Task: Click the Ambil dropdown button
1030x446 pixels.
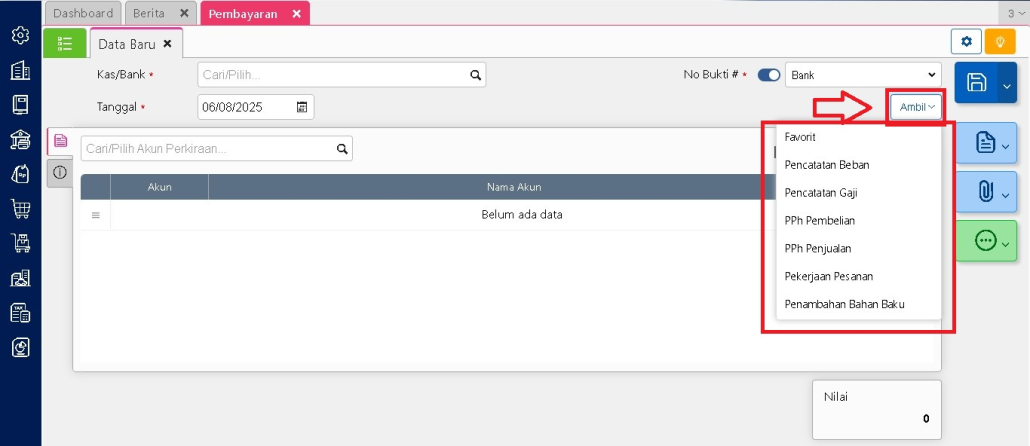Action: 917,107
